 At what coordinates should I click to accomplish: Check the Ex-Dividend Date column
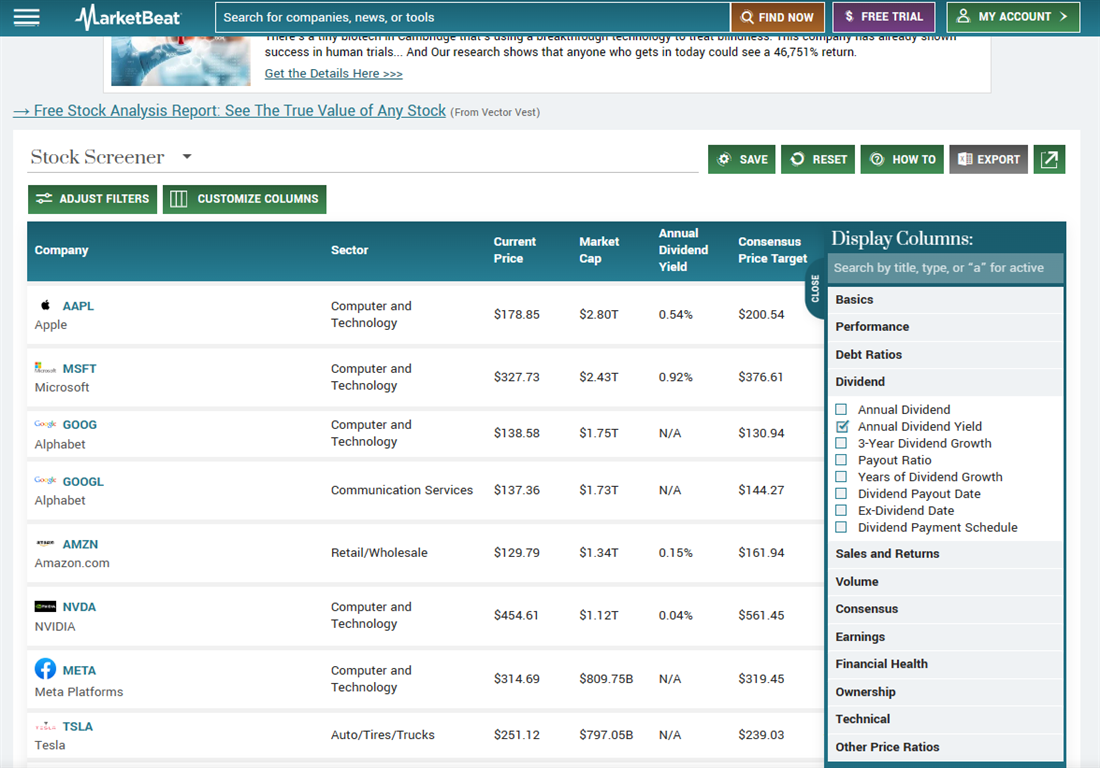click(841, 510)
